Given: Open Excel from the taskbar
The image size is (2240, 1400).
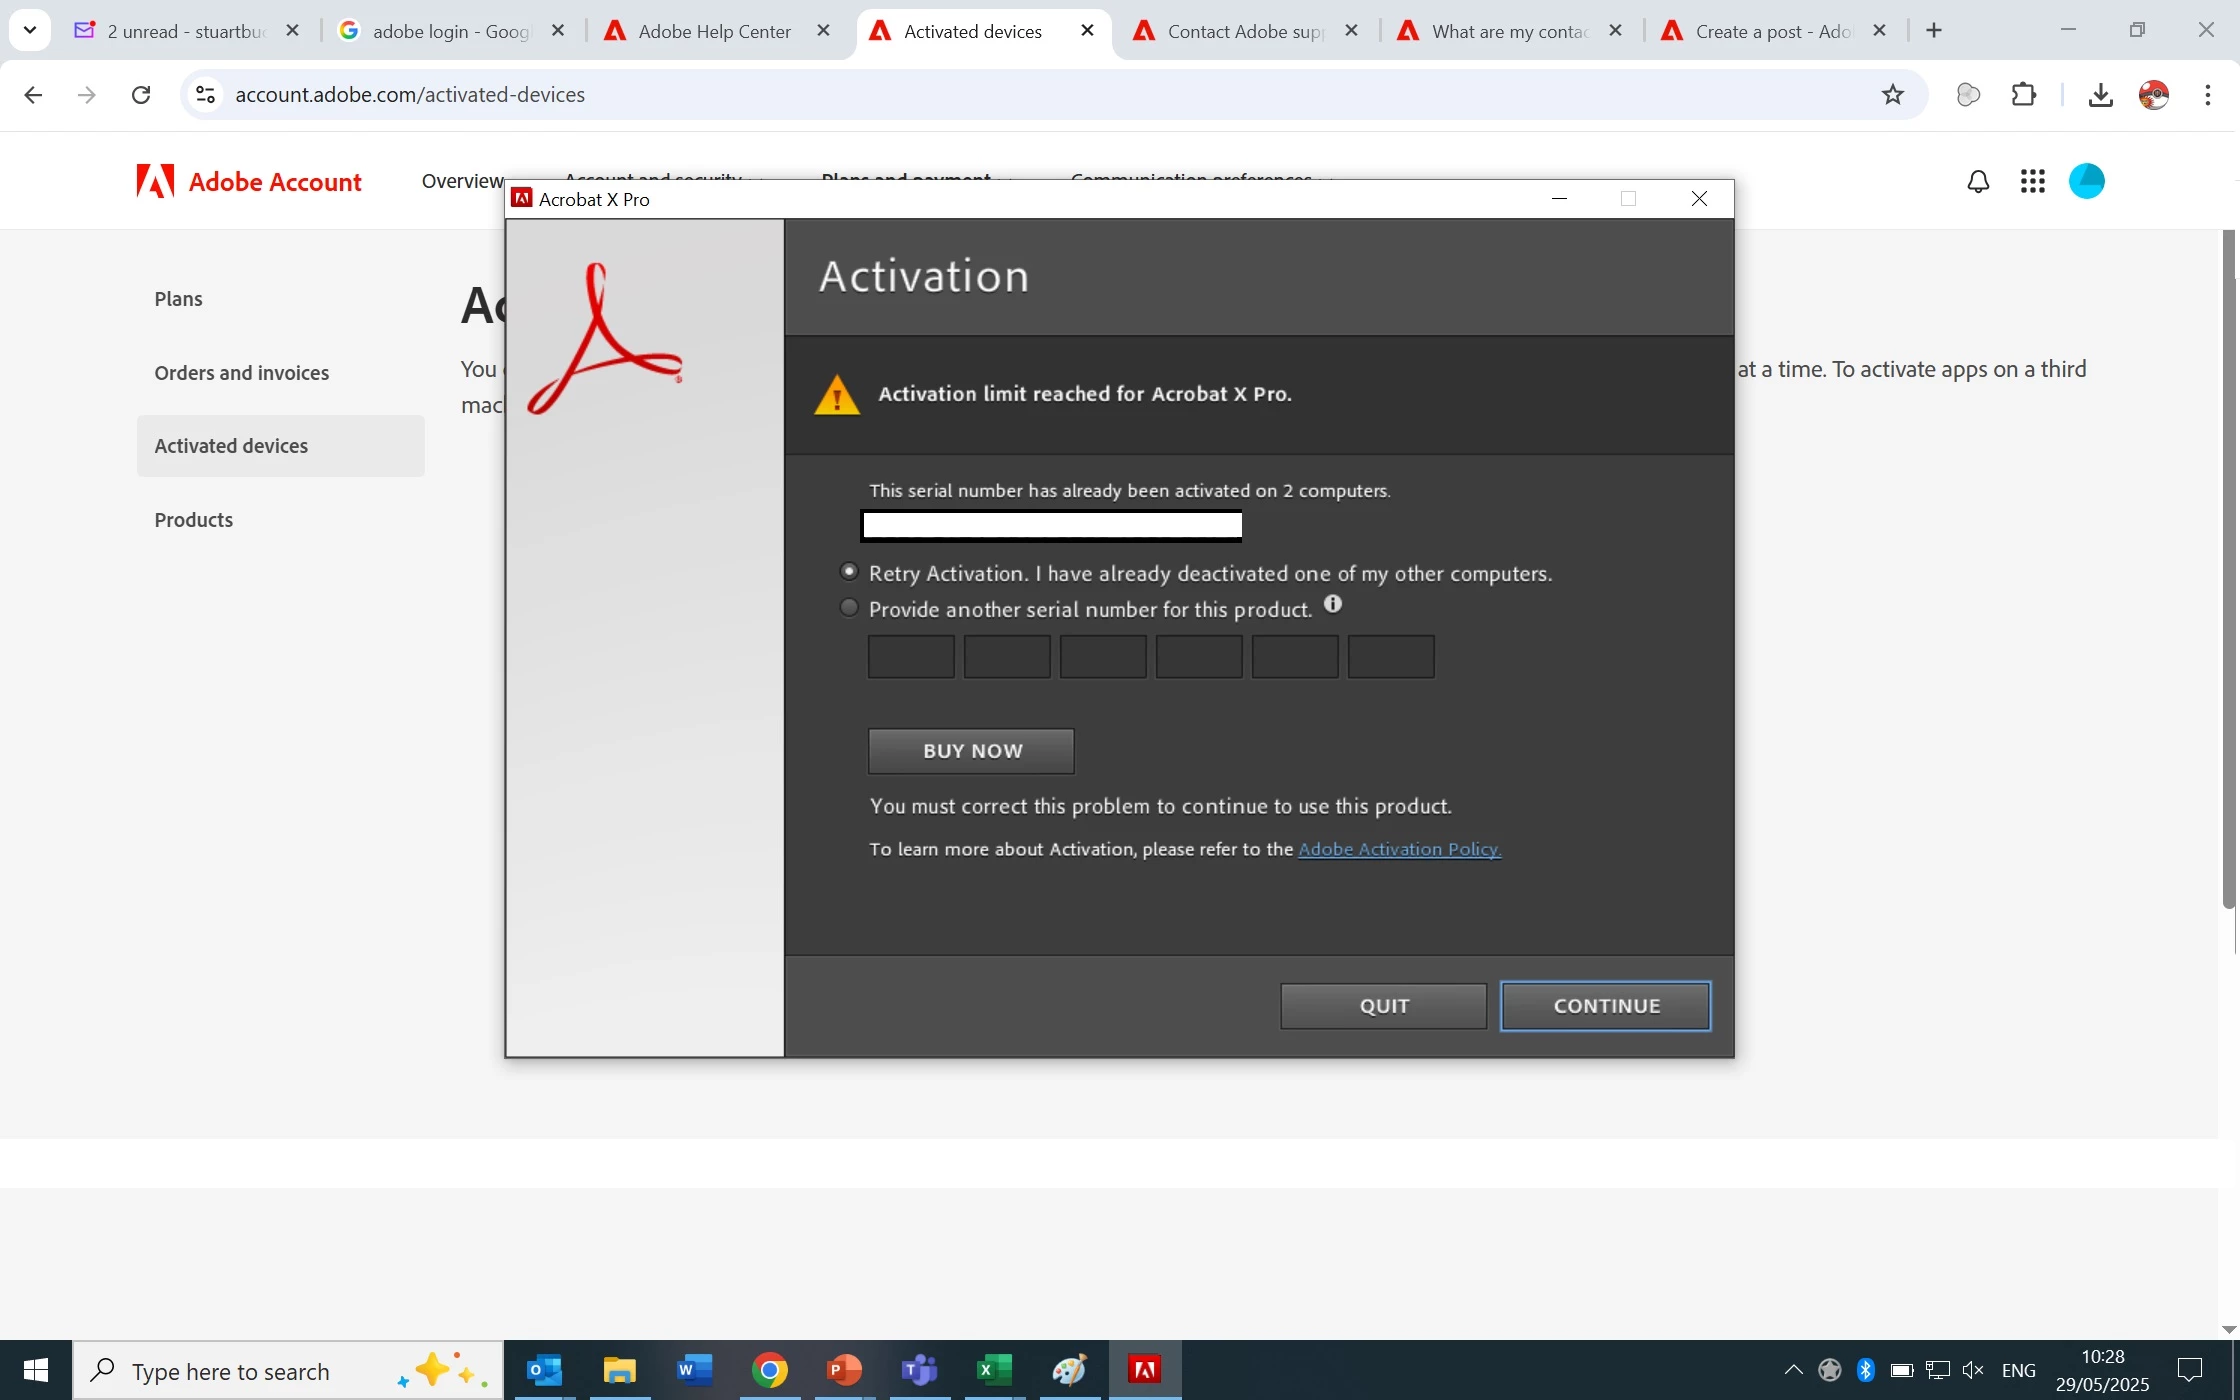Looking at the screenshot, I should click(x=993, y=1370).
